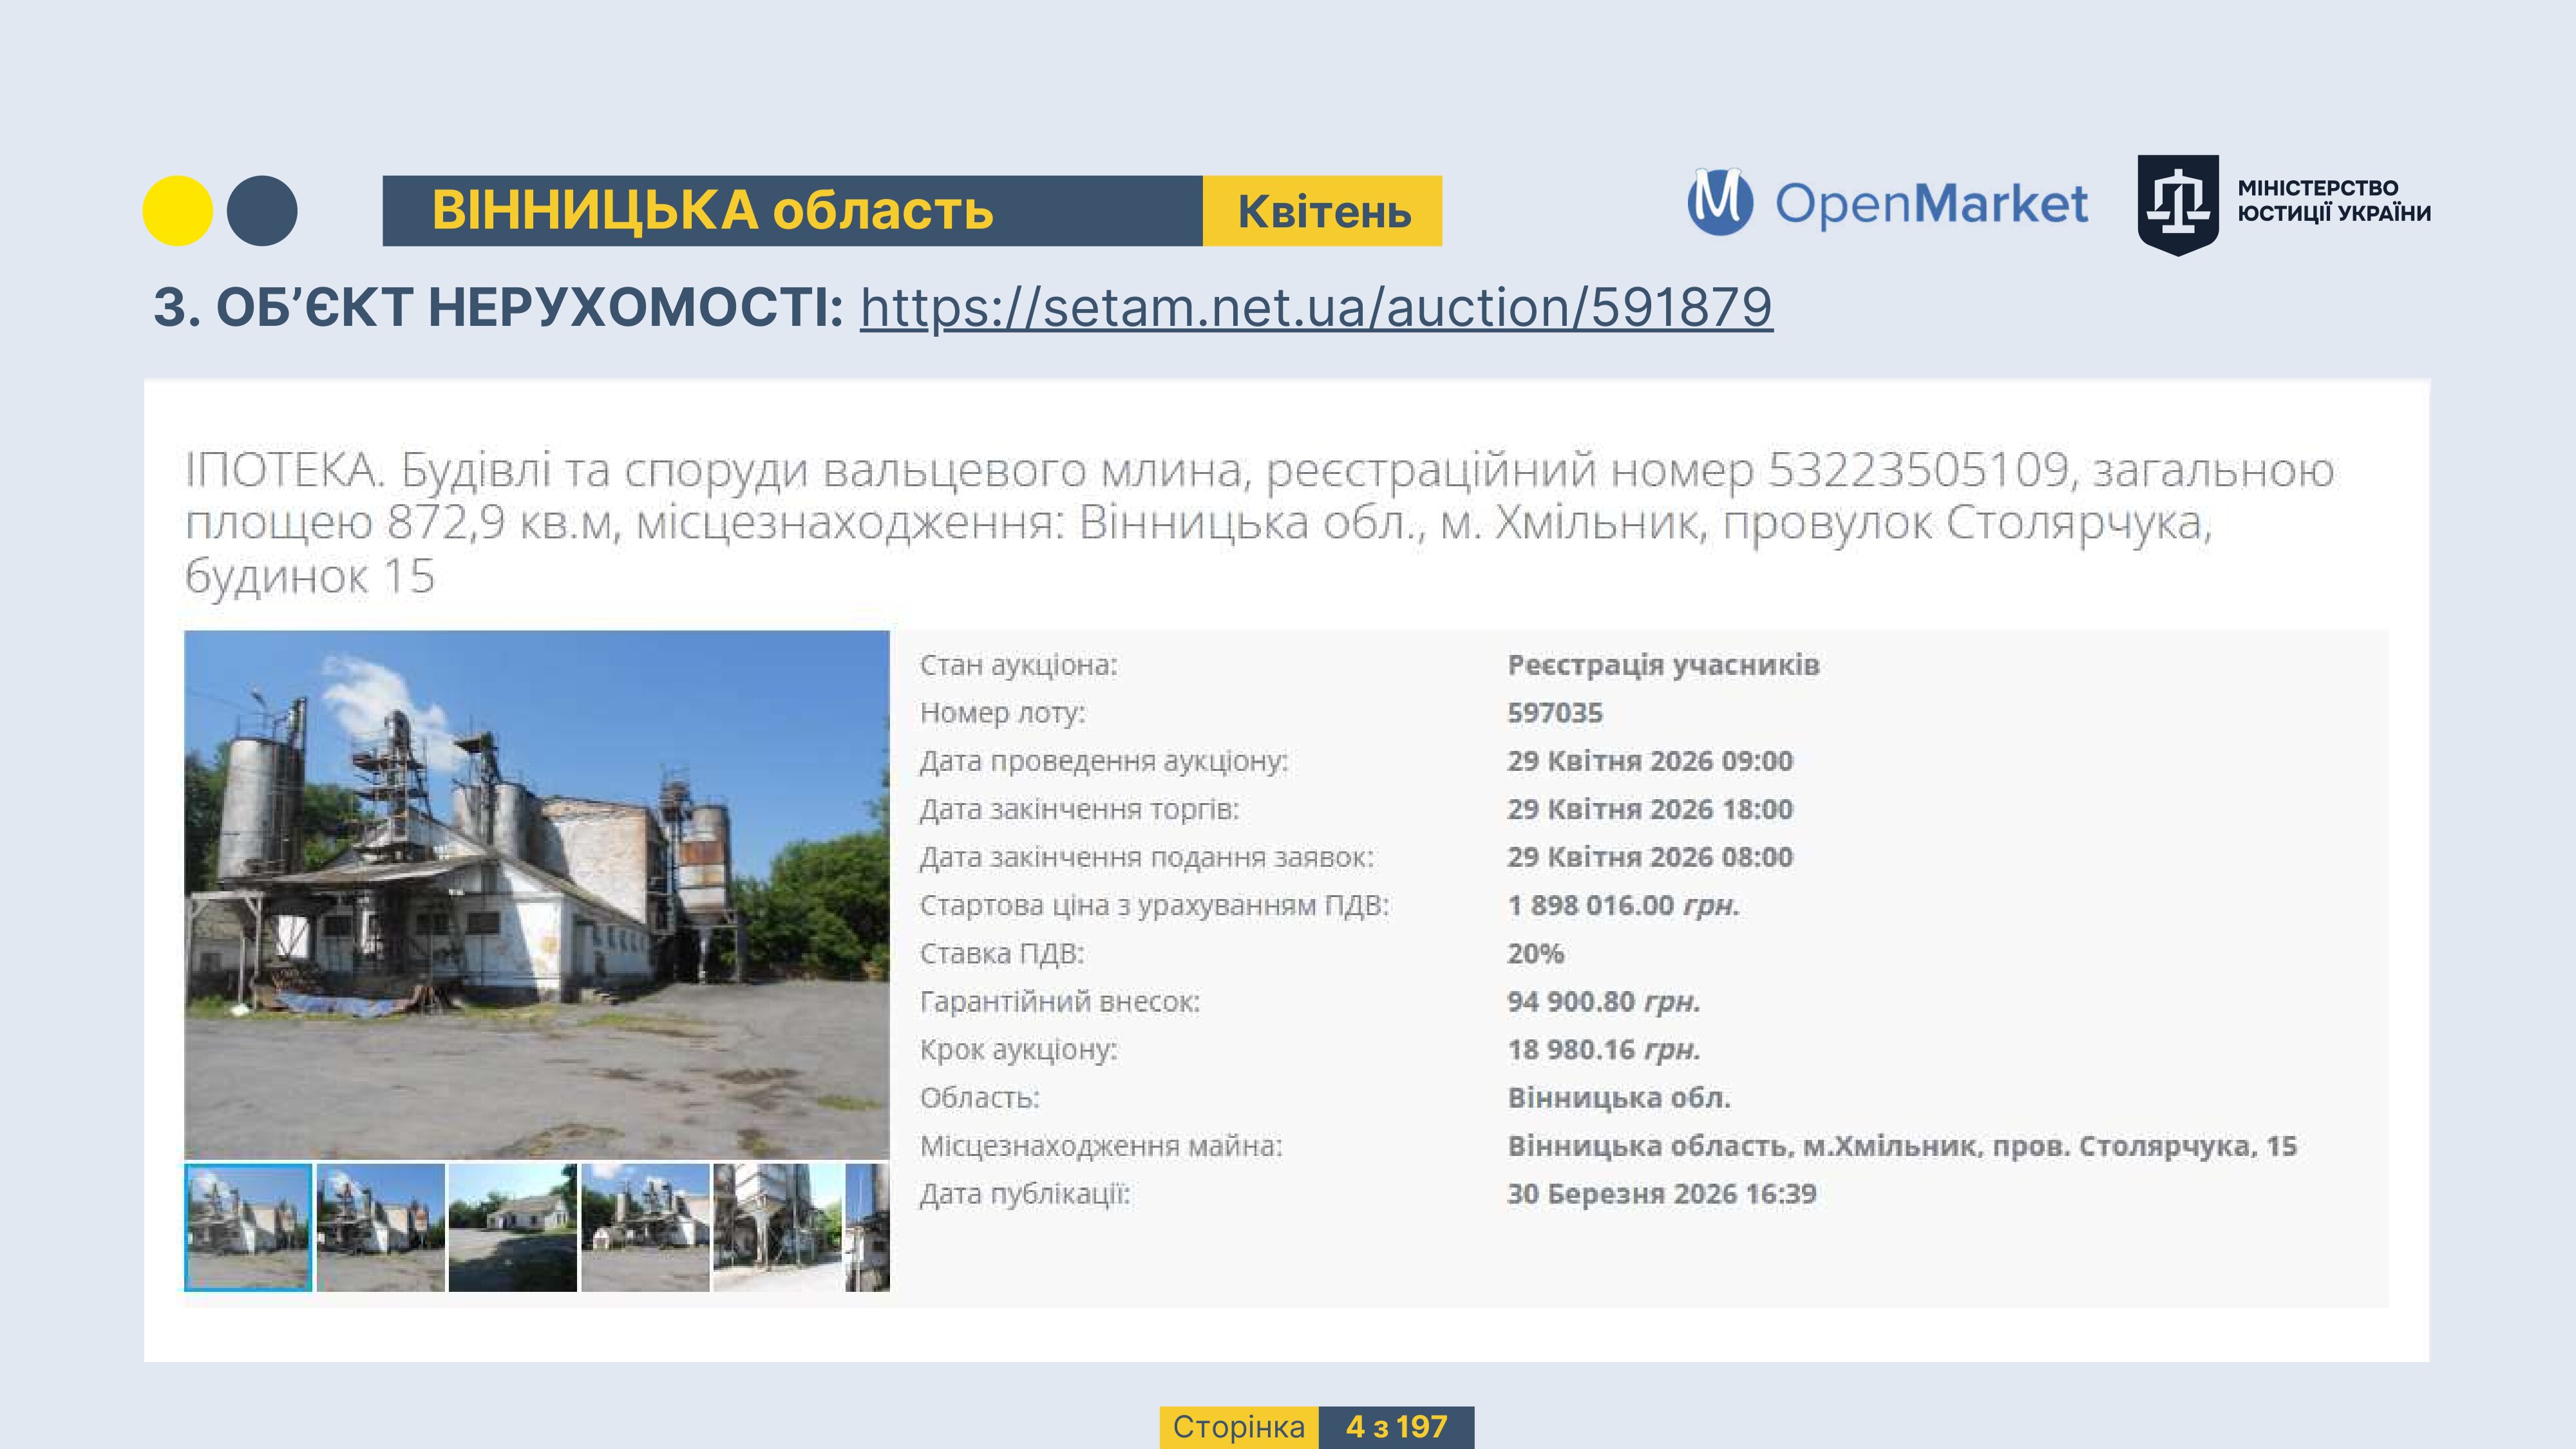The width and height of the screenshot is (2576, 1449).
Task: Click the dark blue circle decoration
Action: [262, 211]
